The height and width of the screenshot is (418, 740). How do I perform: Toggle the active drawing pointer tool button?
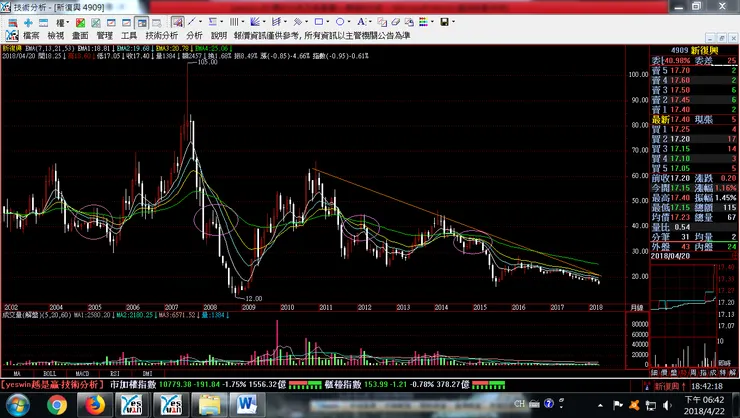(178, 22)
